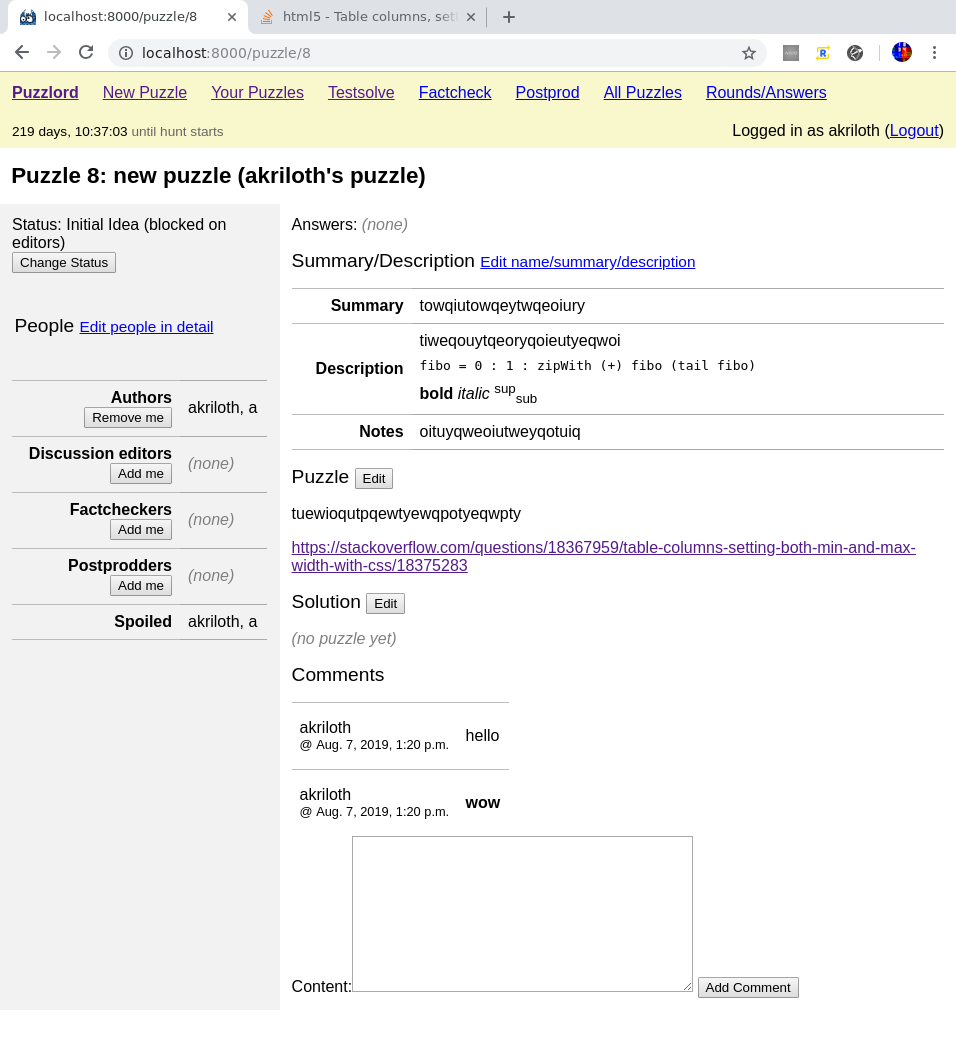Add me to Postprodders
The width and height of the screenshot is (956, 1041).
tap(141, 586)
